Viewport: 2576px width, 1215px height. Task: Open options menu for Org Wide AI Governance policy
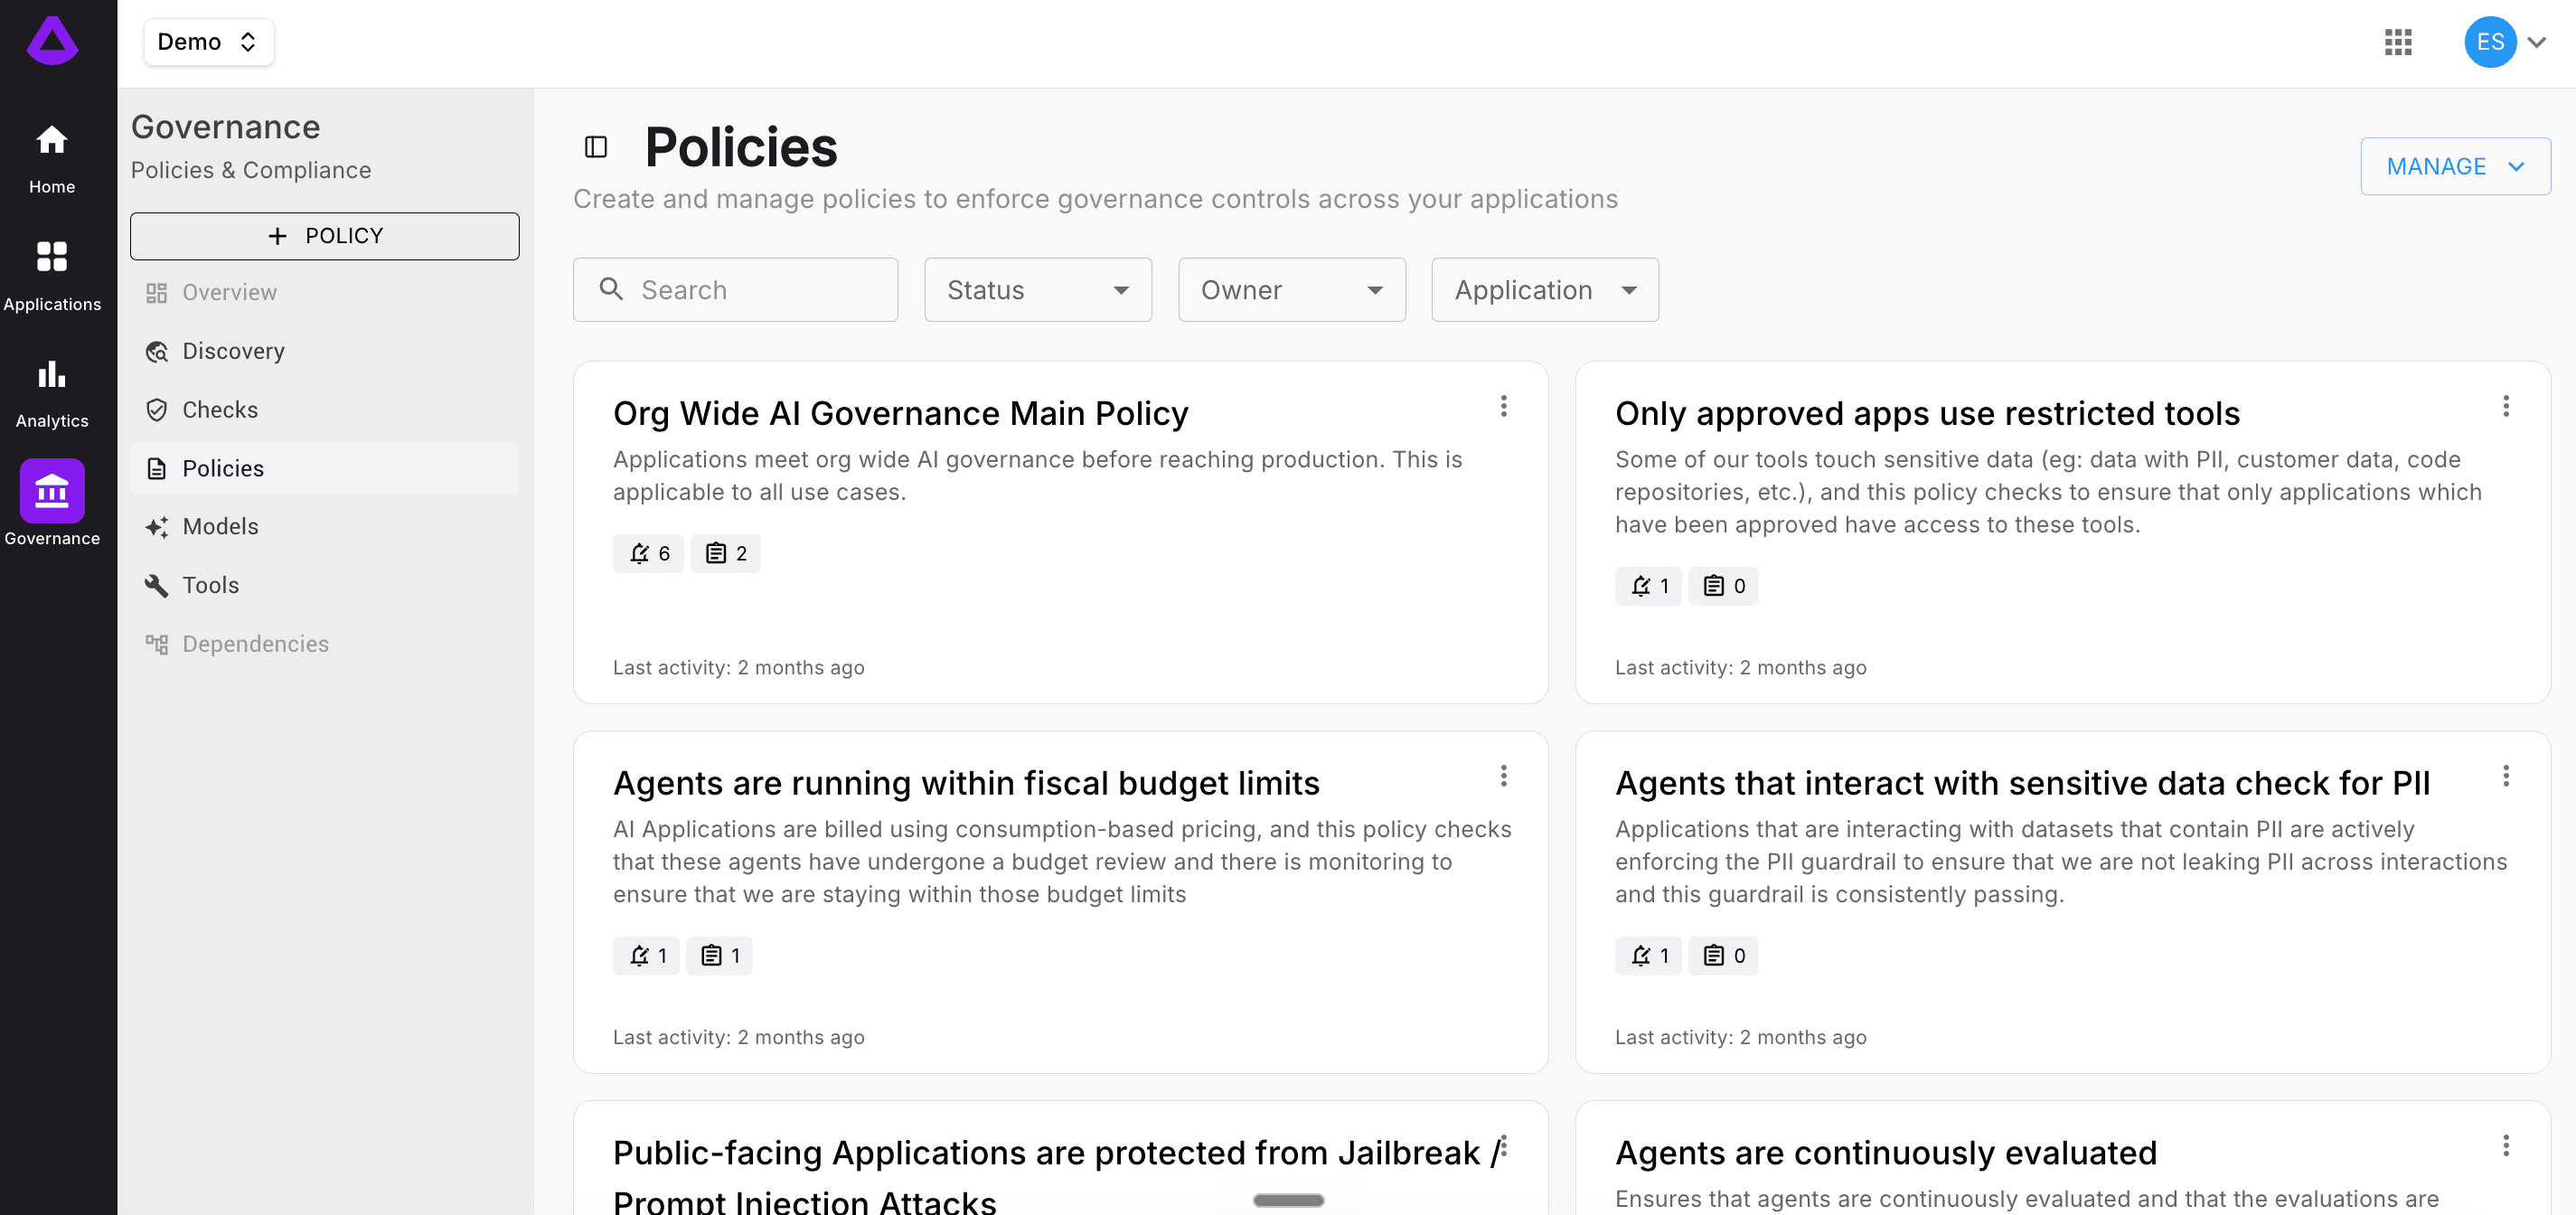click(x=1503, y=406)
